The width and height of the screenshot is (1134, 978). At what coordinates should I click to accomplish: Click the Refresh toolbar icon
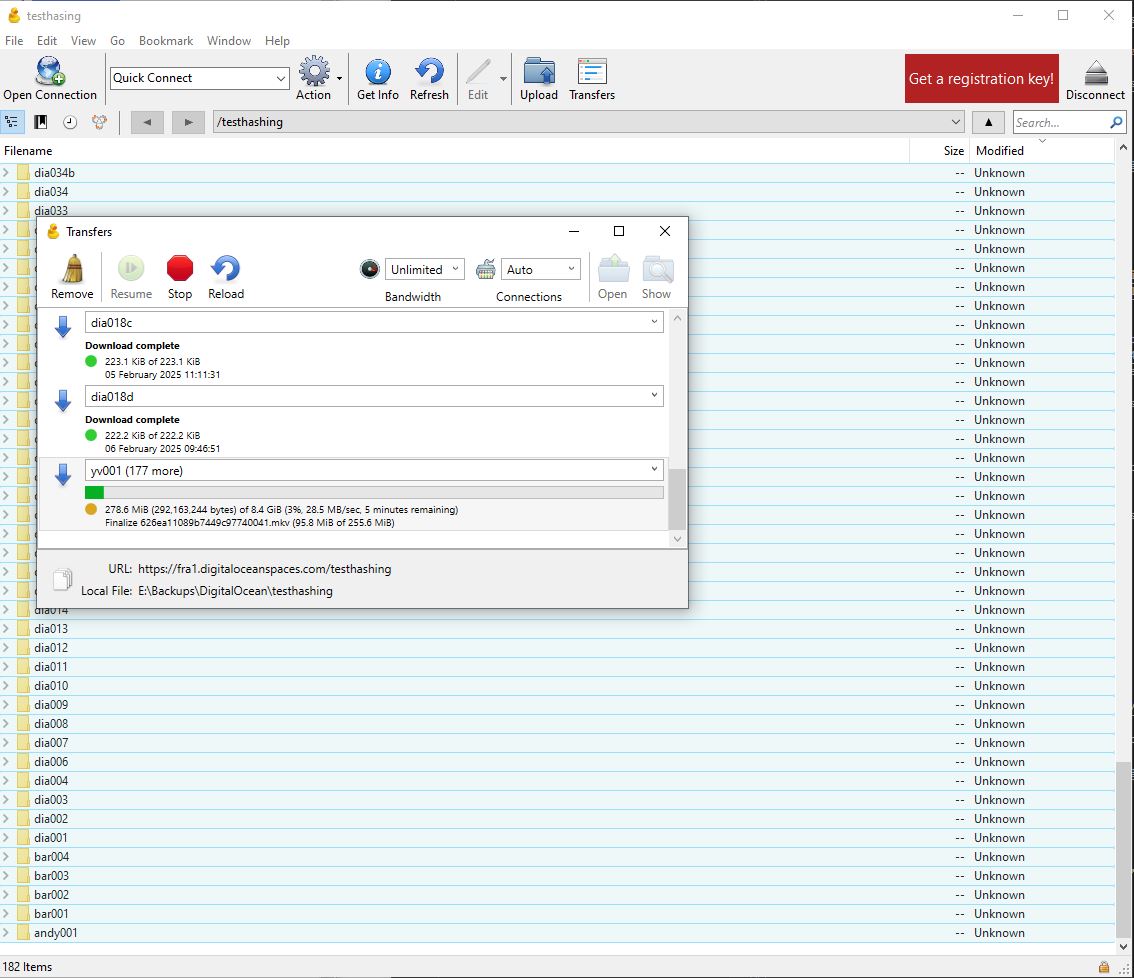tap(429, 73)
